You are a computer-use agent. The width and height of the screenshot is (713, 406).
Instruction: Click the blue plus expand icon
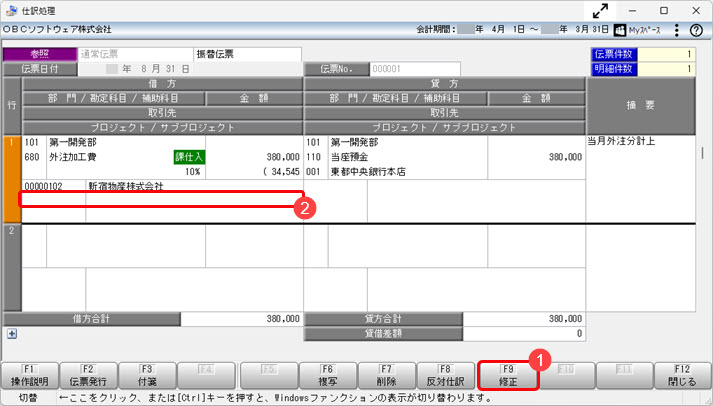click(12, 334)
